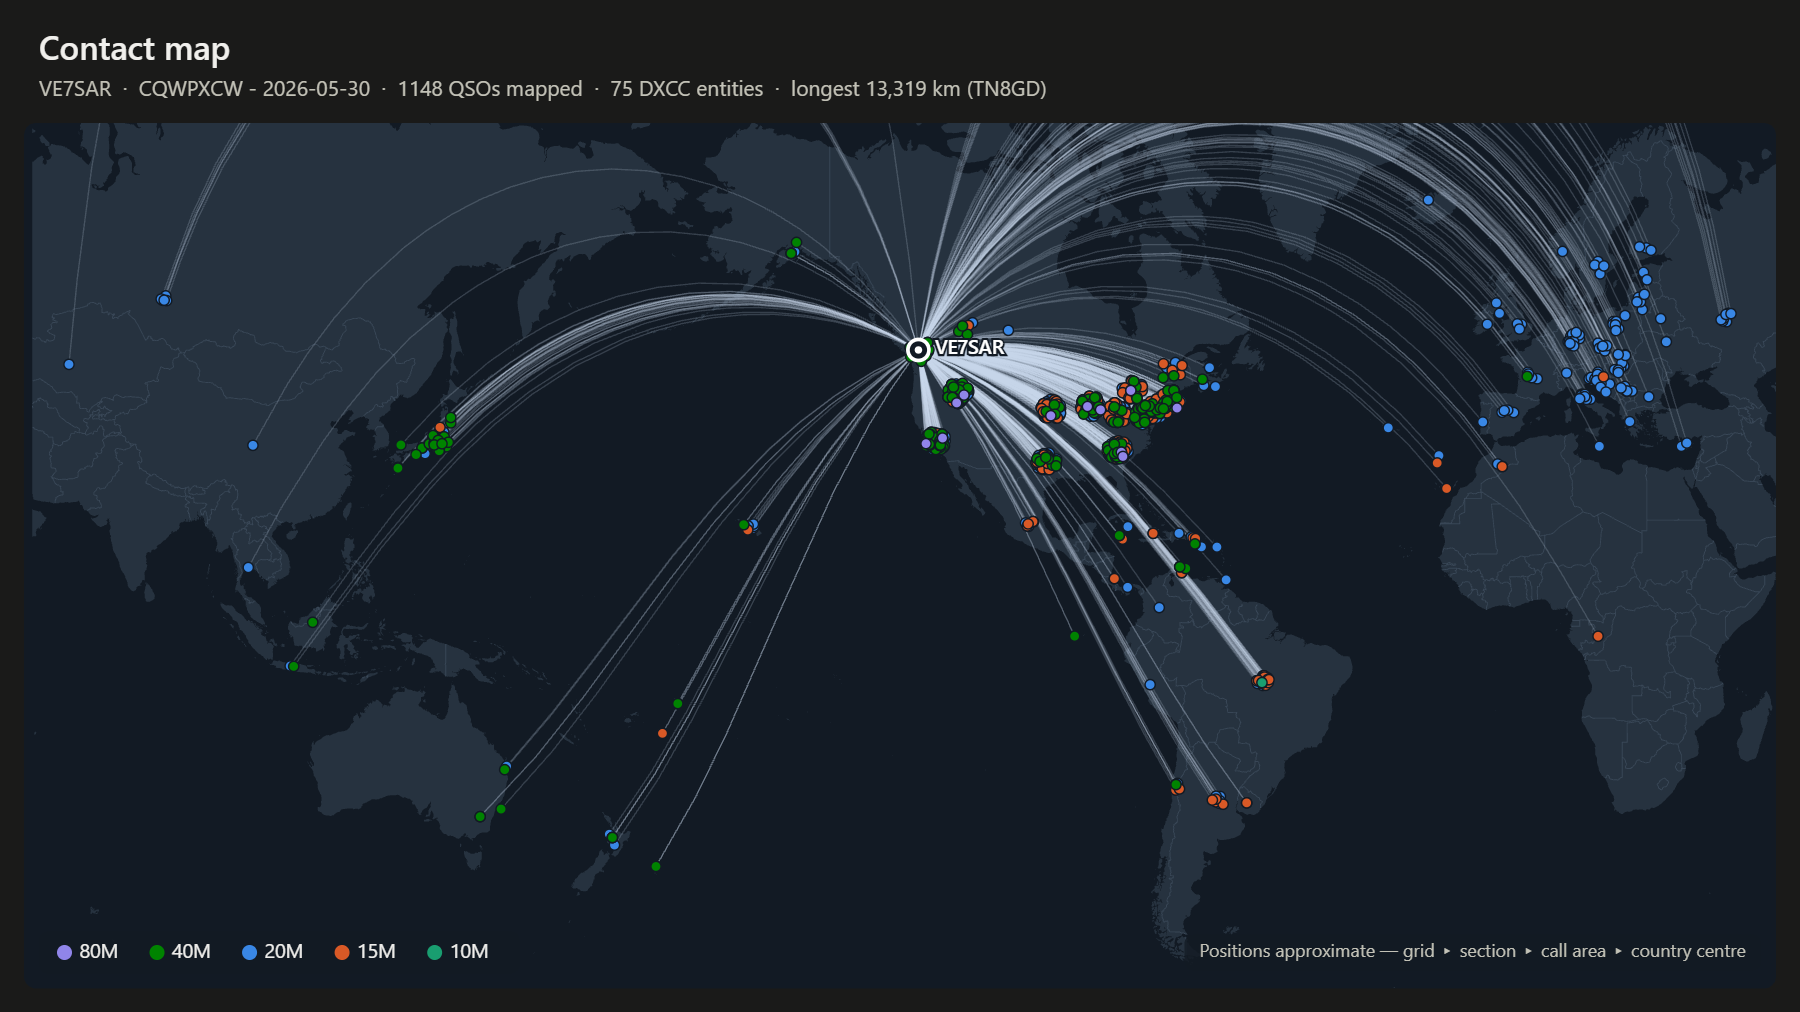
Task: Click the CQWPXCW - 2026-05-30 contest text
Action: (254, 89)
